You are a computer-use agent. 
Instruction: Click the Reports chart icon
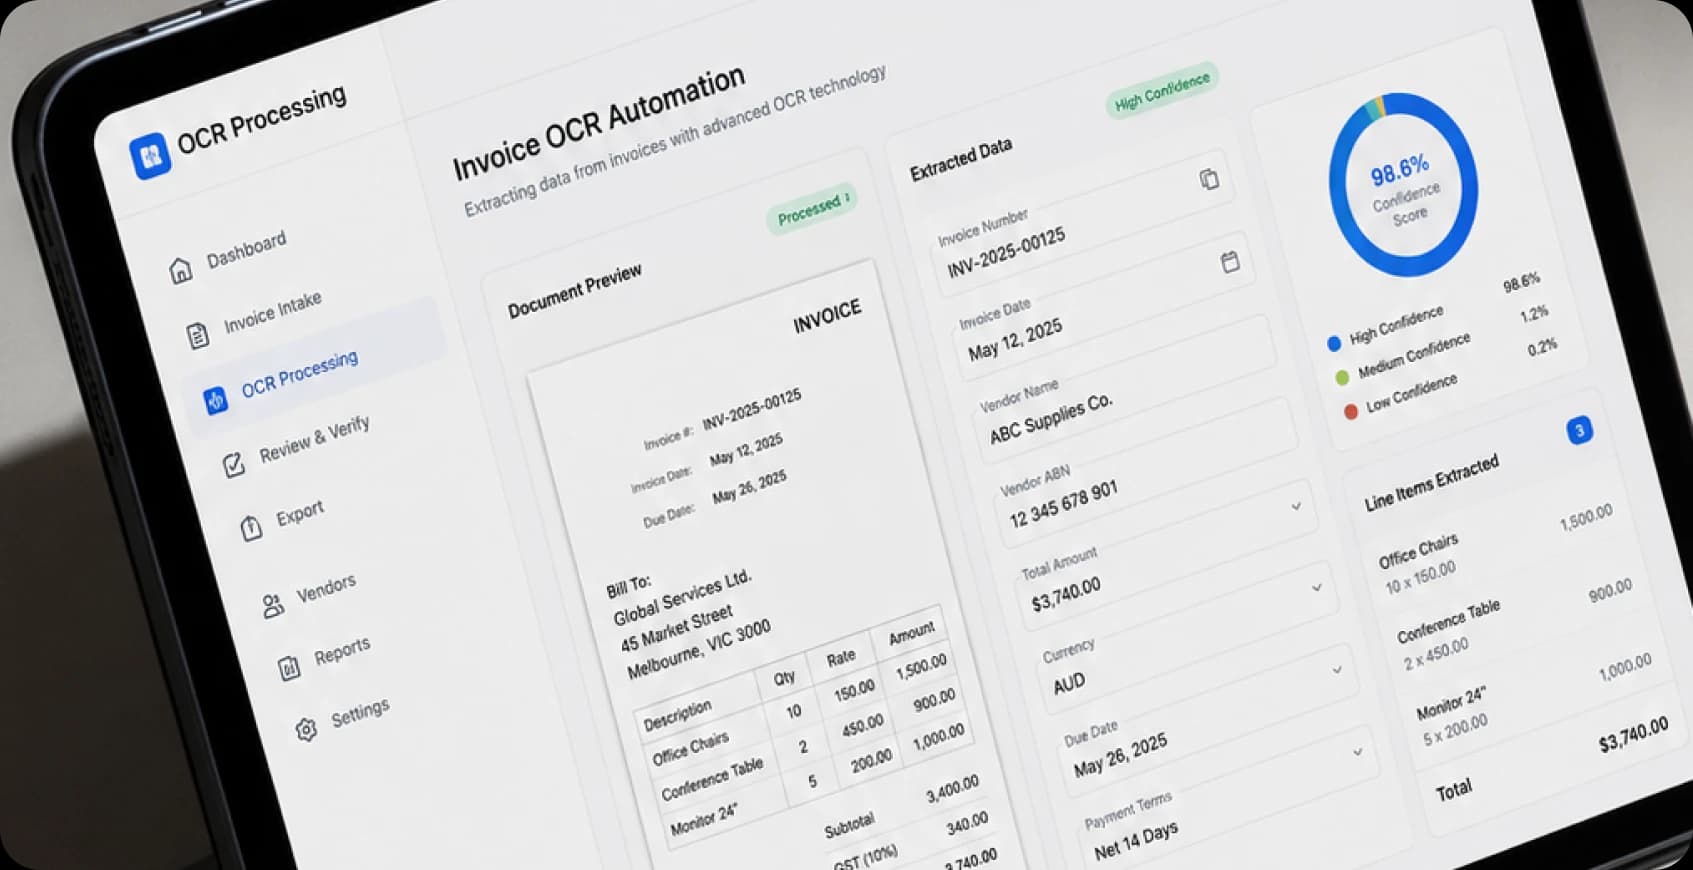click(x=289, y=667)
